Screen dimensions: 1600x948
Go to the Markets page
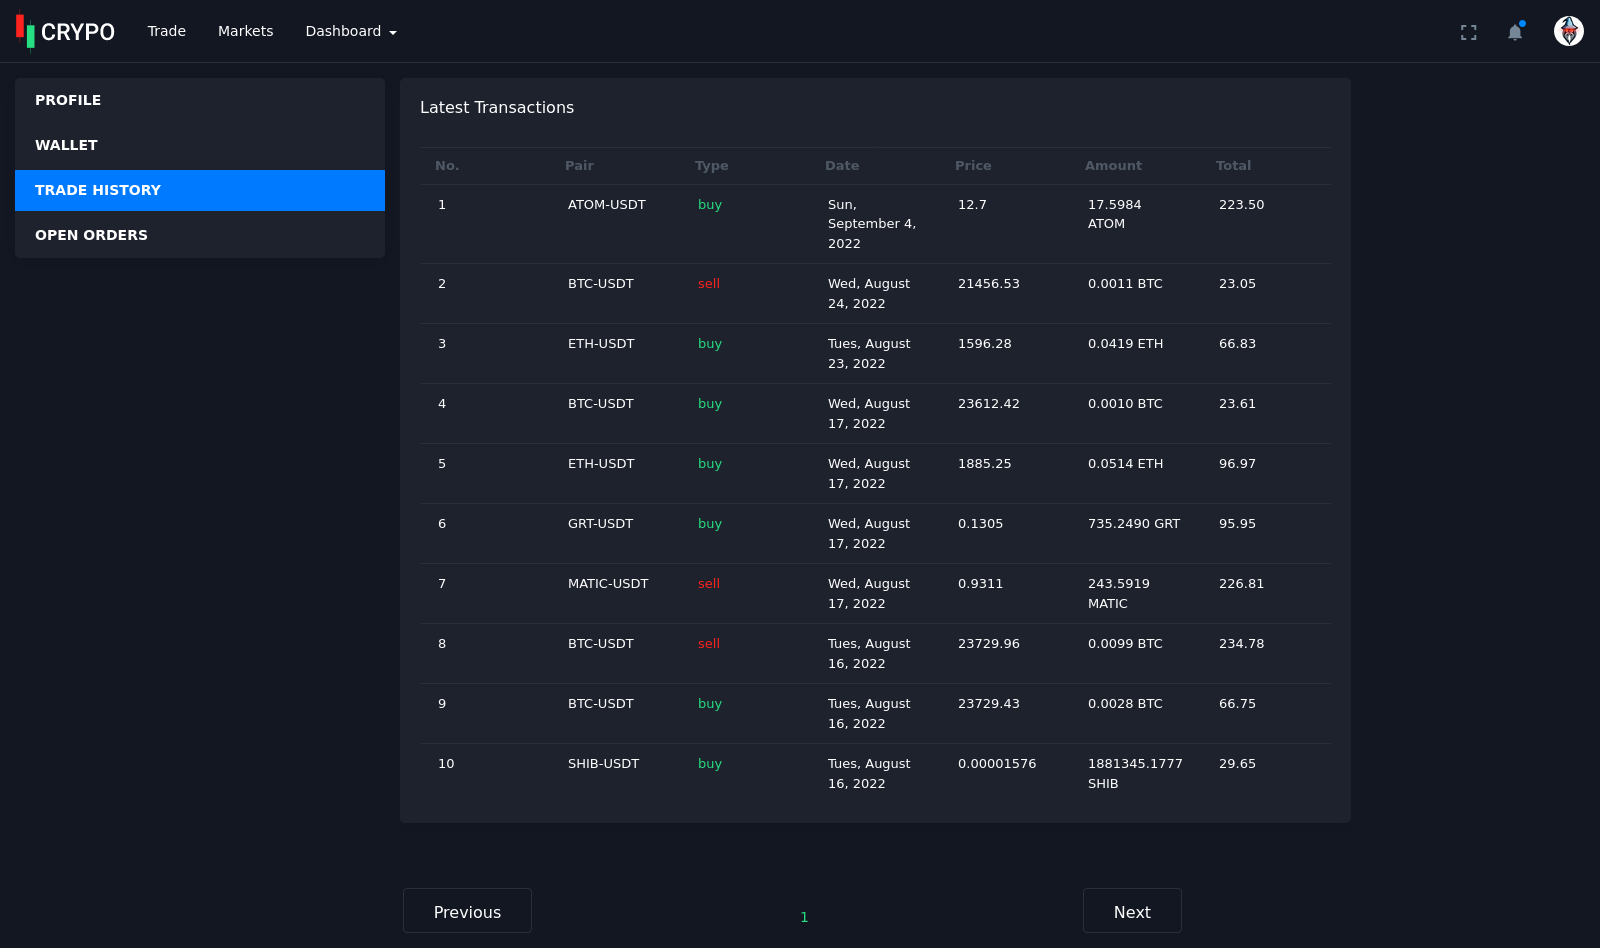point(245,31)
